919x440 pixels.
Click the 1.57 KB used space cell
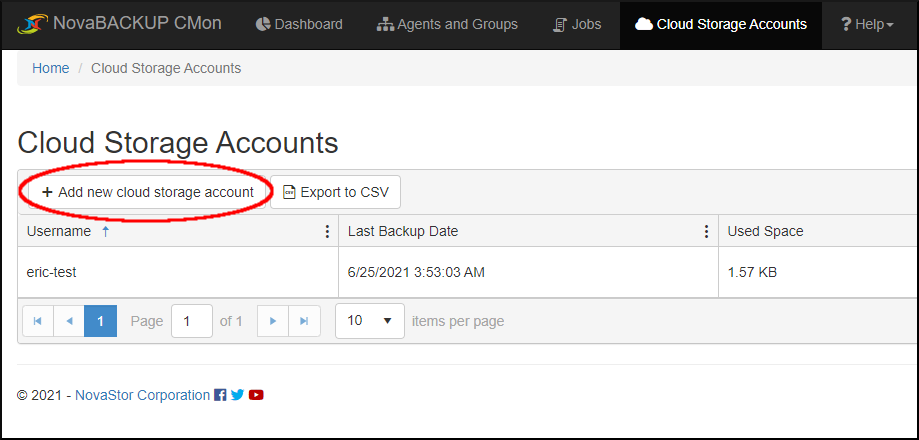tap(818, 272)
